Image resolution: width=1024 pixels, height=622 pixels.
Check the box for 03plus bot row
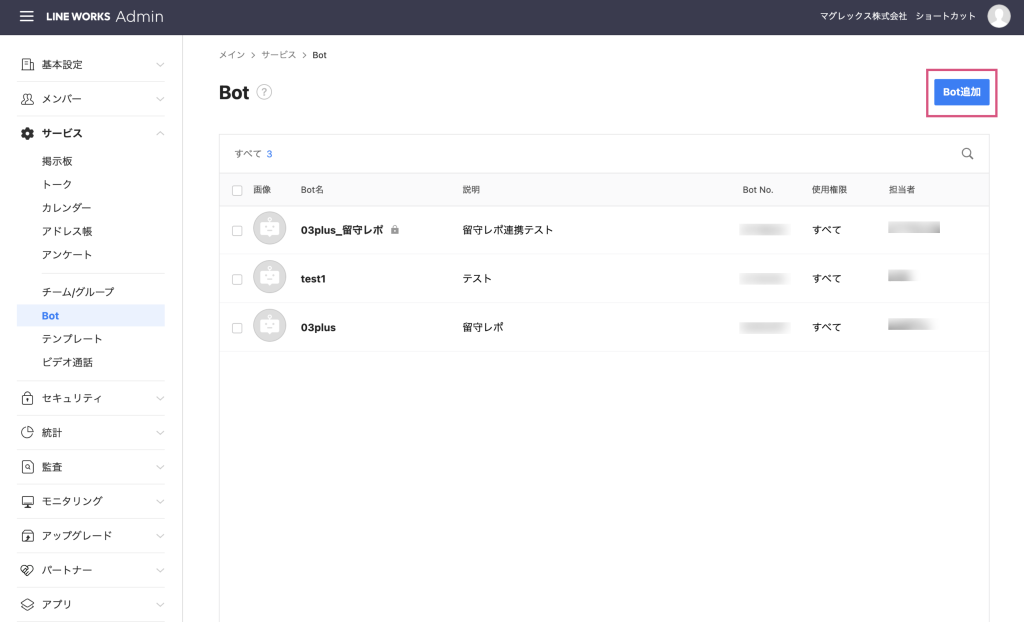click(237, 328)
